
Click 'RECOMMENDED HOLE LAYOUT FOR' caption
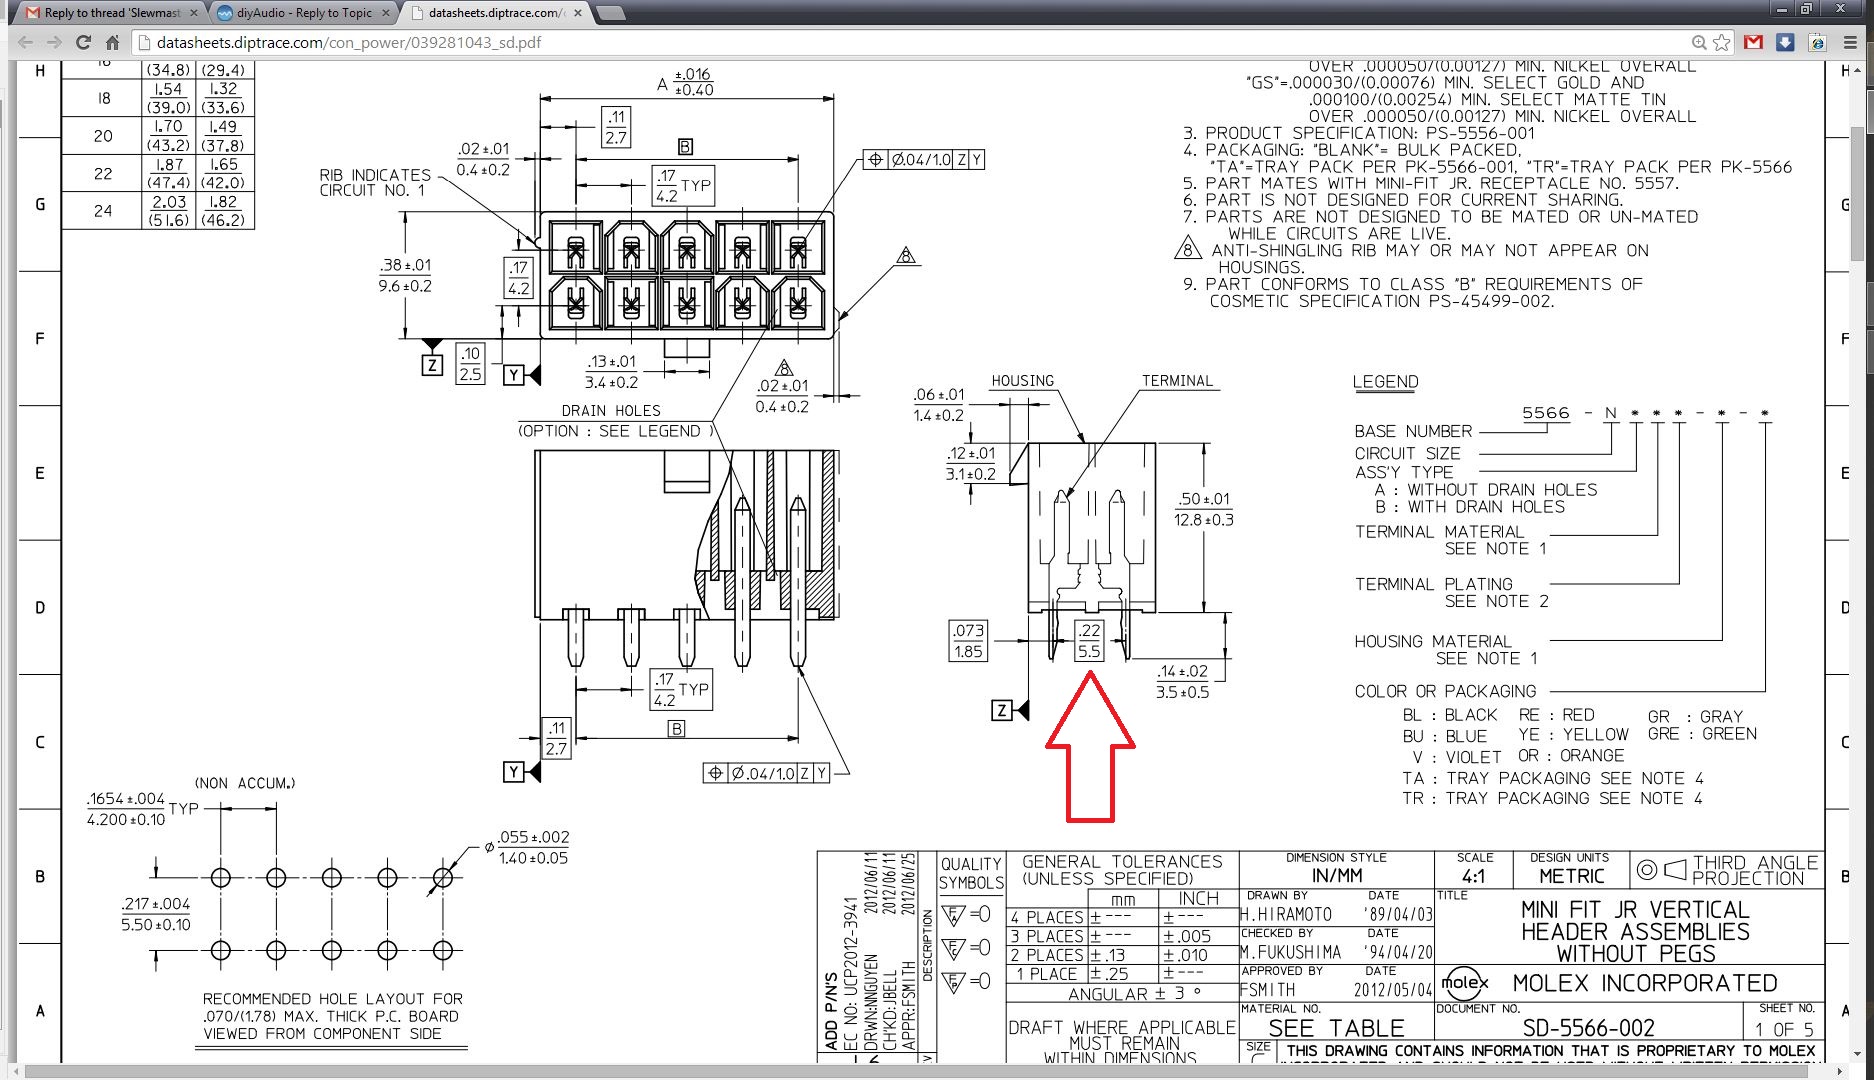(x=332, y=999)
